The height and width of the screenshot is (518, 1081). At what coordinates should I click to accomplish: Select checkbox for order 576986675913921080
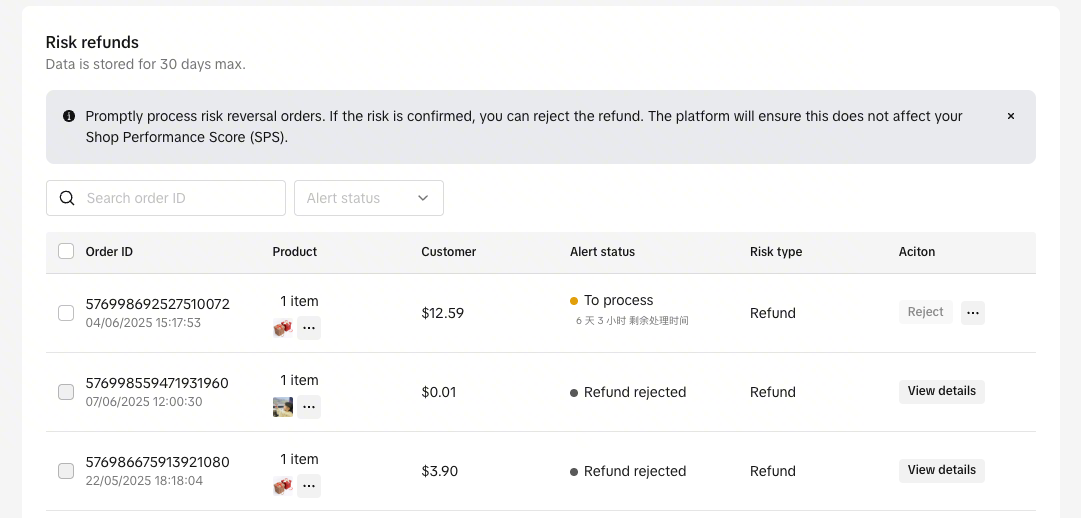[x=66, y=471]
